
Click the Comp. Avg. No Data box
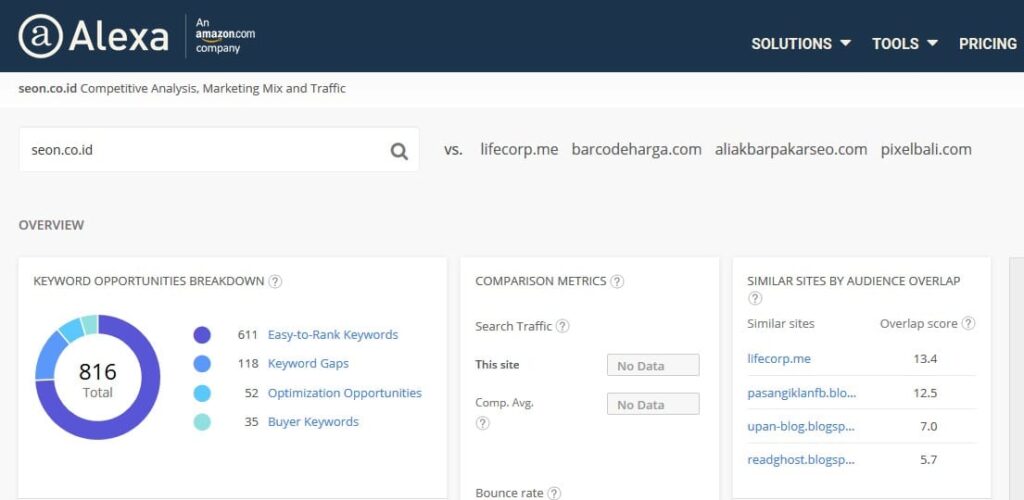point(653,404)
